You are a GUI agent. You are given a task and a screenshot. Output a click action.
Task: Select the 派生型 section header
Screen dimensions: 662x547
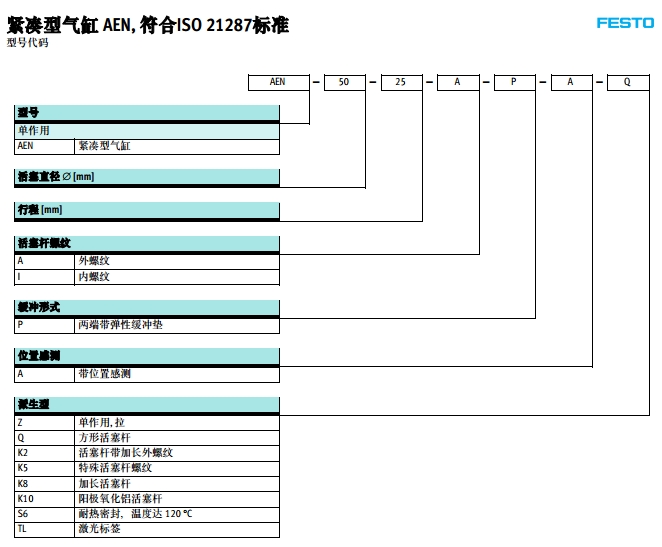click(x=147, y=404)
